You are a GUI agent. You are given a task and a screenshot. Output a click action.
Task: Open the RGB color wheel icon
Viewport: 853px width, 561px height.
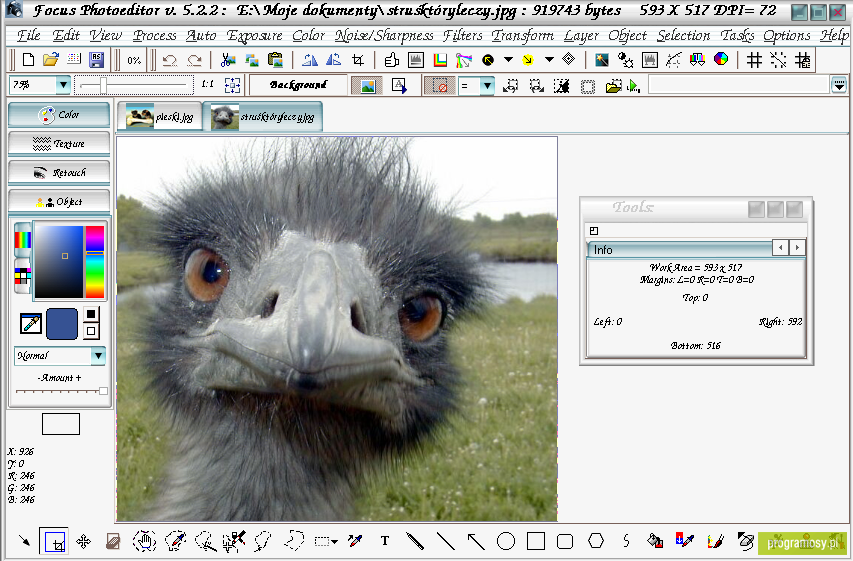pyautogui.click(x=721, y=59)
